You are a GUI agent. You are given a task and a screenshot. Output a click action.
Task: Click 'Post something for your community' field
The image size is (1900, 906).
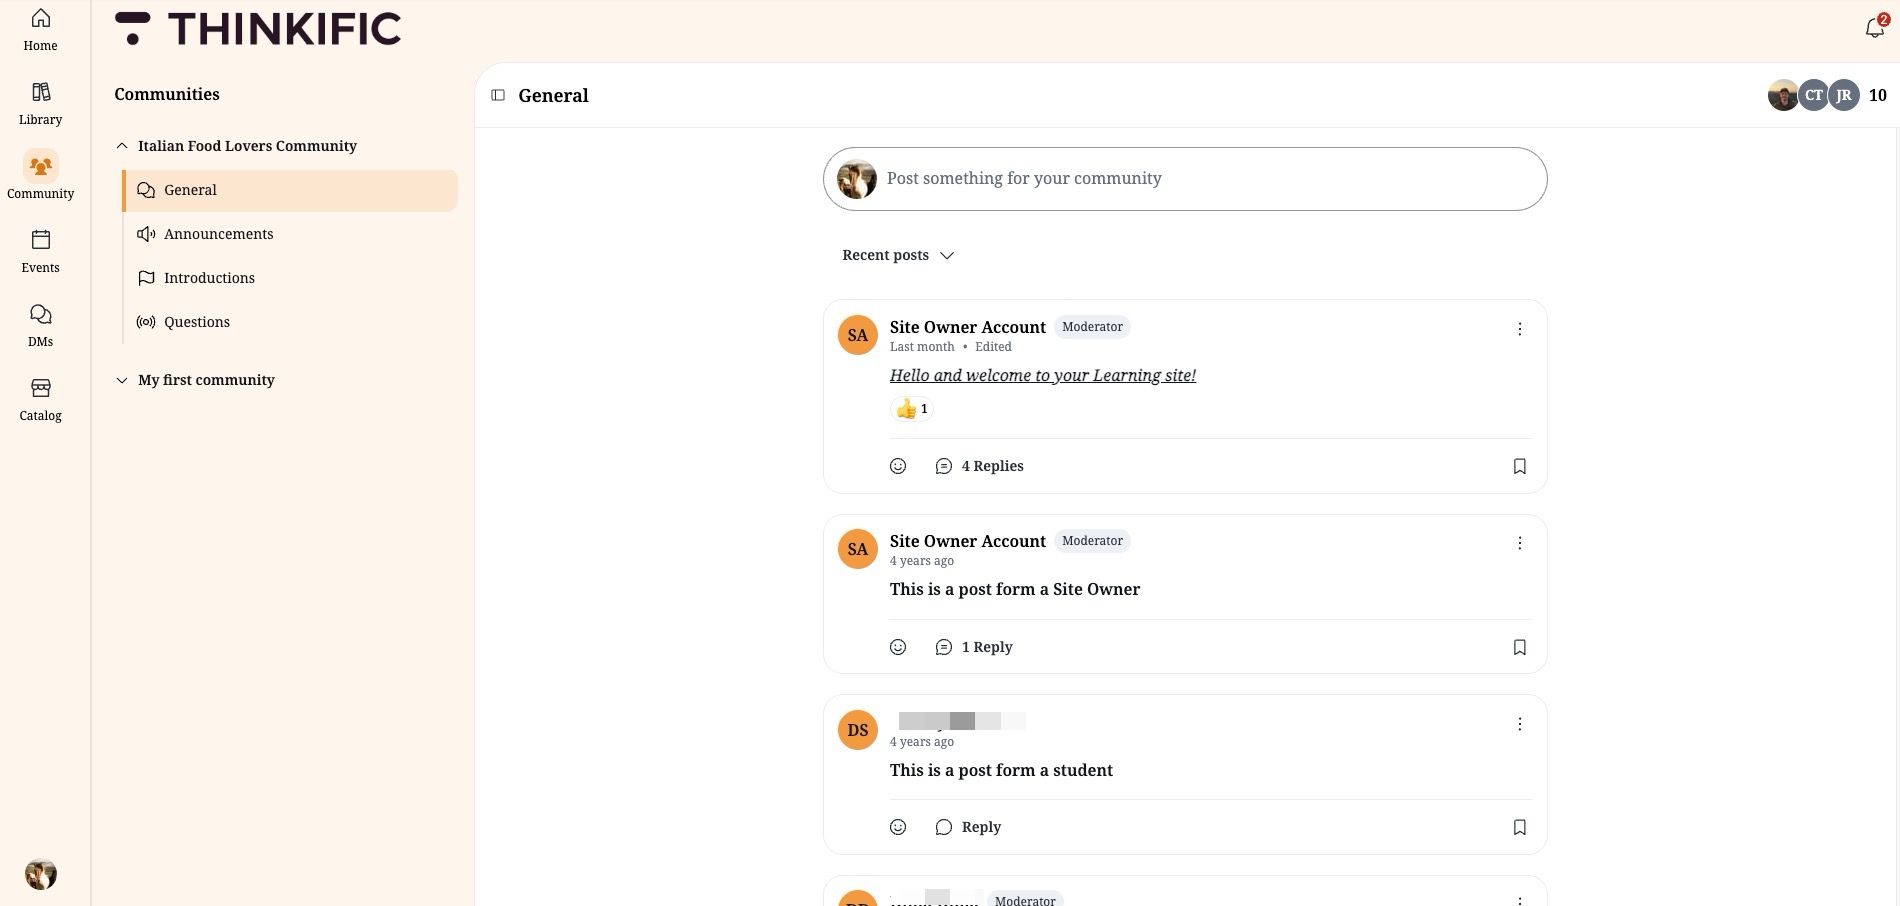pos(1185,179)
